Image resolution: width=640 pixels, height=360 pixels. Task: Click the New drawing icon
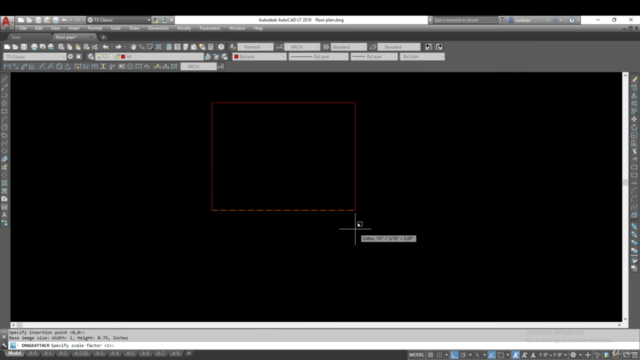(7, 47)
